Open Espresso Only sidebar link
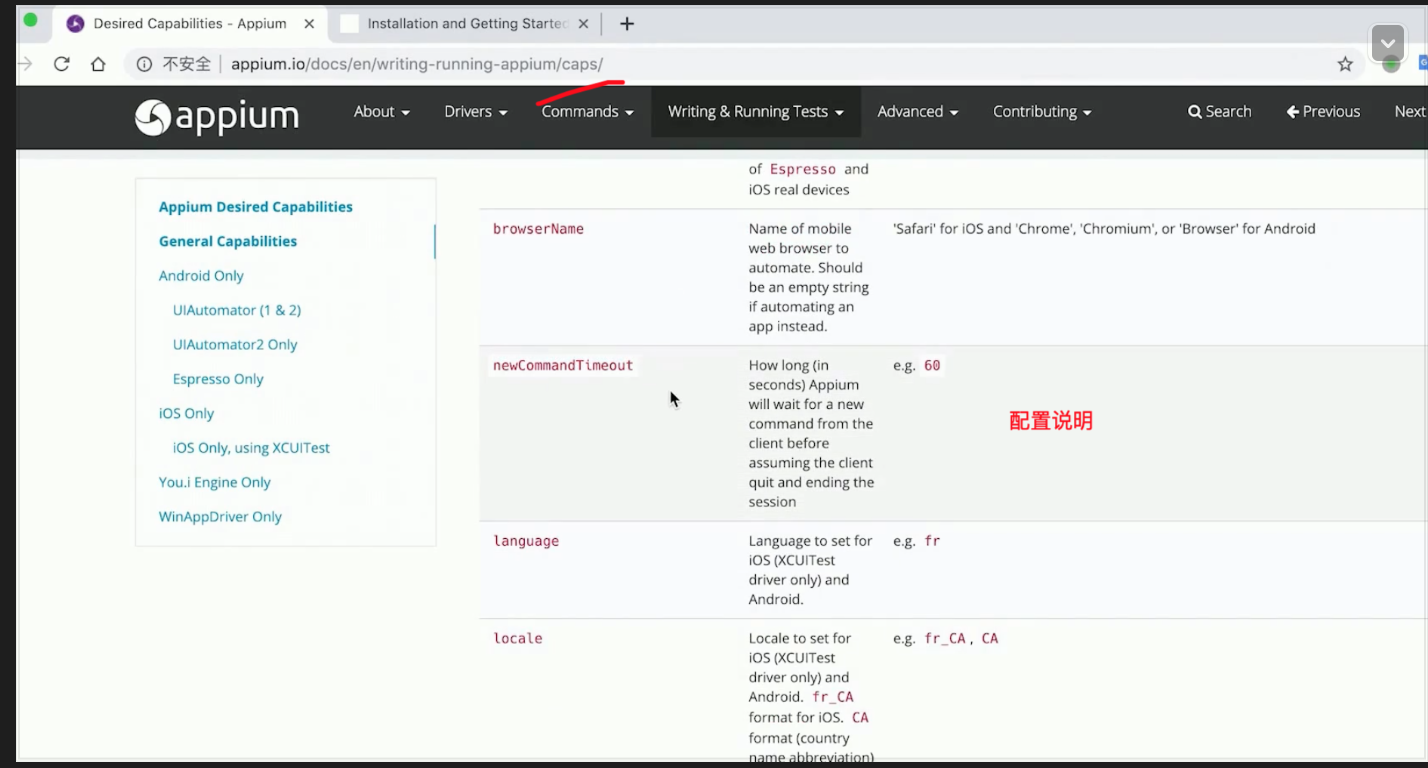Viewport: 1428px width, 768px height. pos(218,379)
